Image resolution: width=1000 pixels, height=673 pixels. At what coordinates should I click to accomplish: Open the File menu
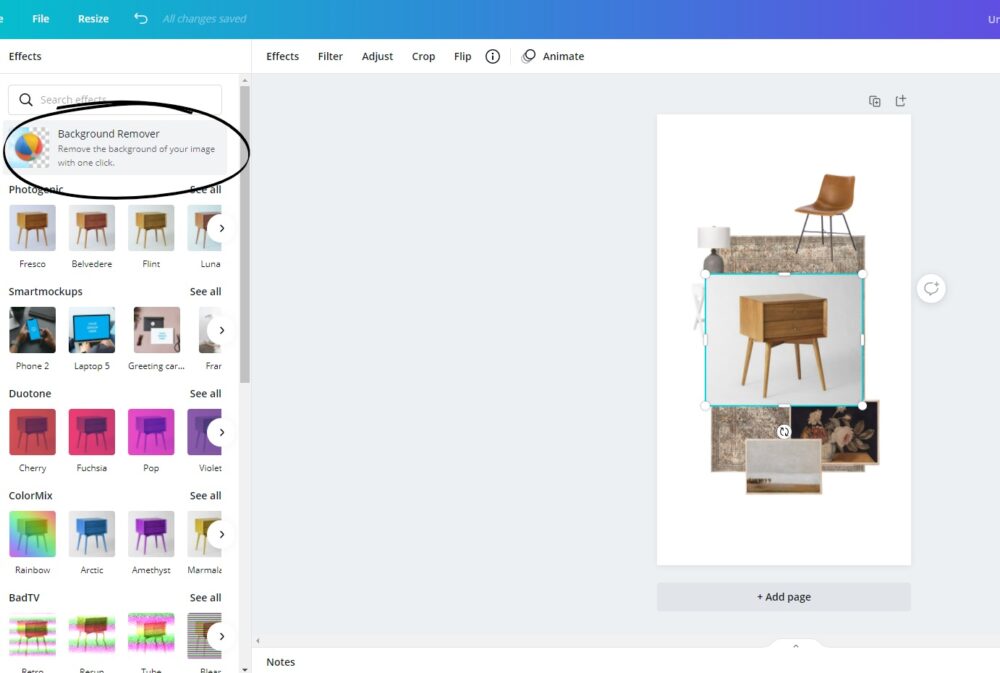pos(40,18)
